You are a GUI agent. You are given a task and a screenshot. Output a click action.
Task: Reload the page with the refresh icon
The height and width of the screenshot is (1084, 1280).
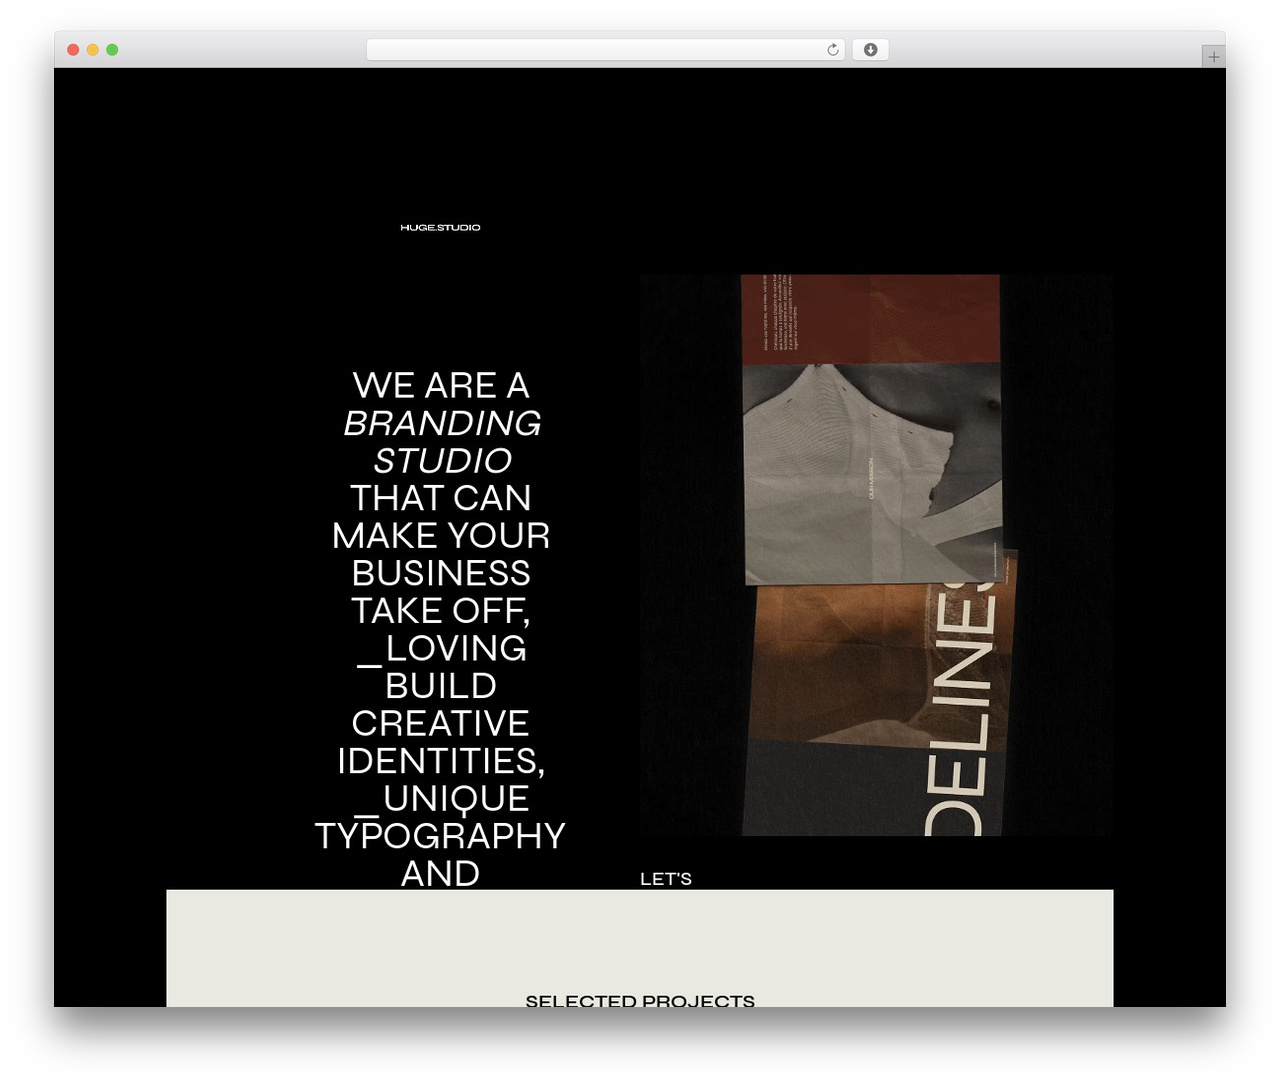point(832,50)
